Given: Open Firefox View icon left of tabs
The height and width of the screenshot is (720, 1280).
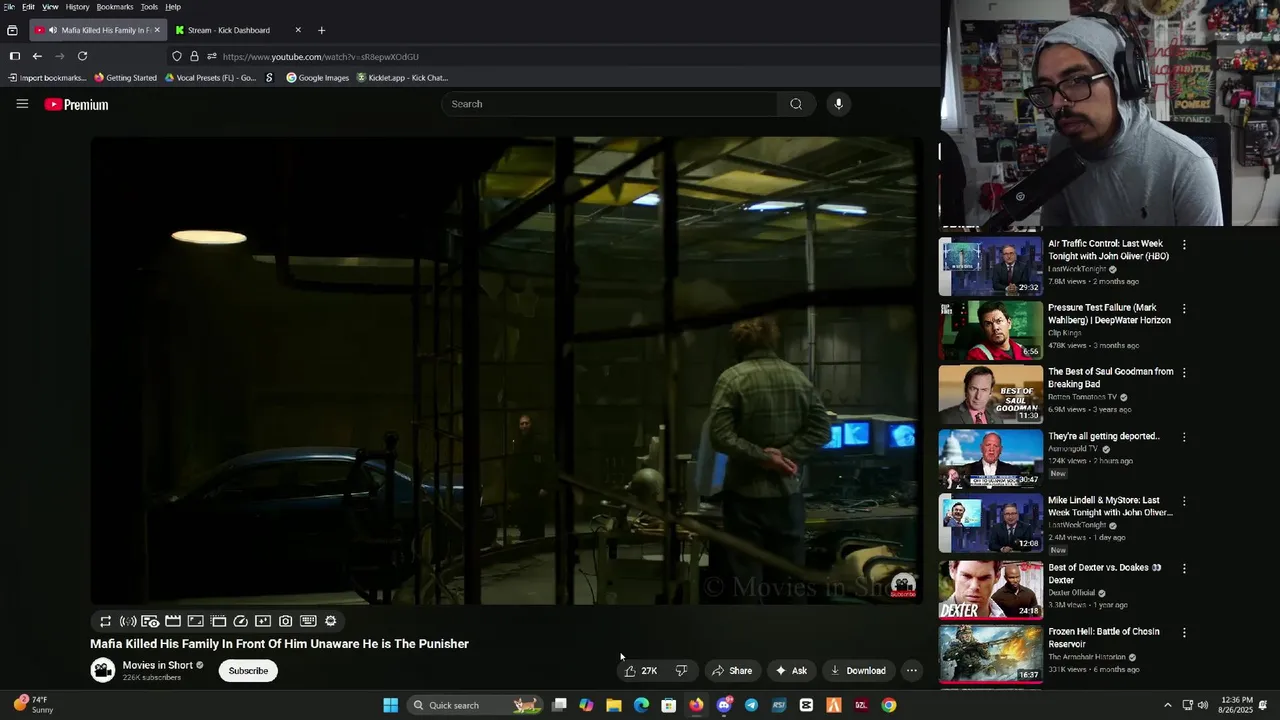Looking at the screenshot, I should coord(12,30).
